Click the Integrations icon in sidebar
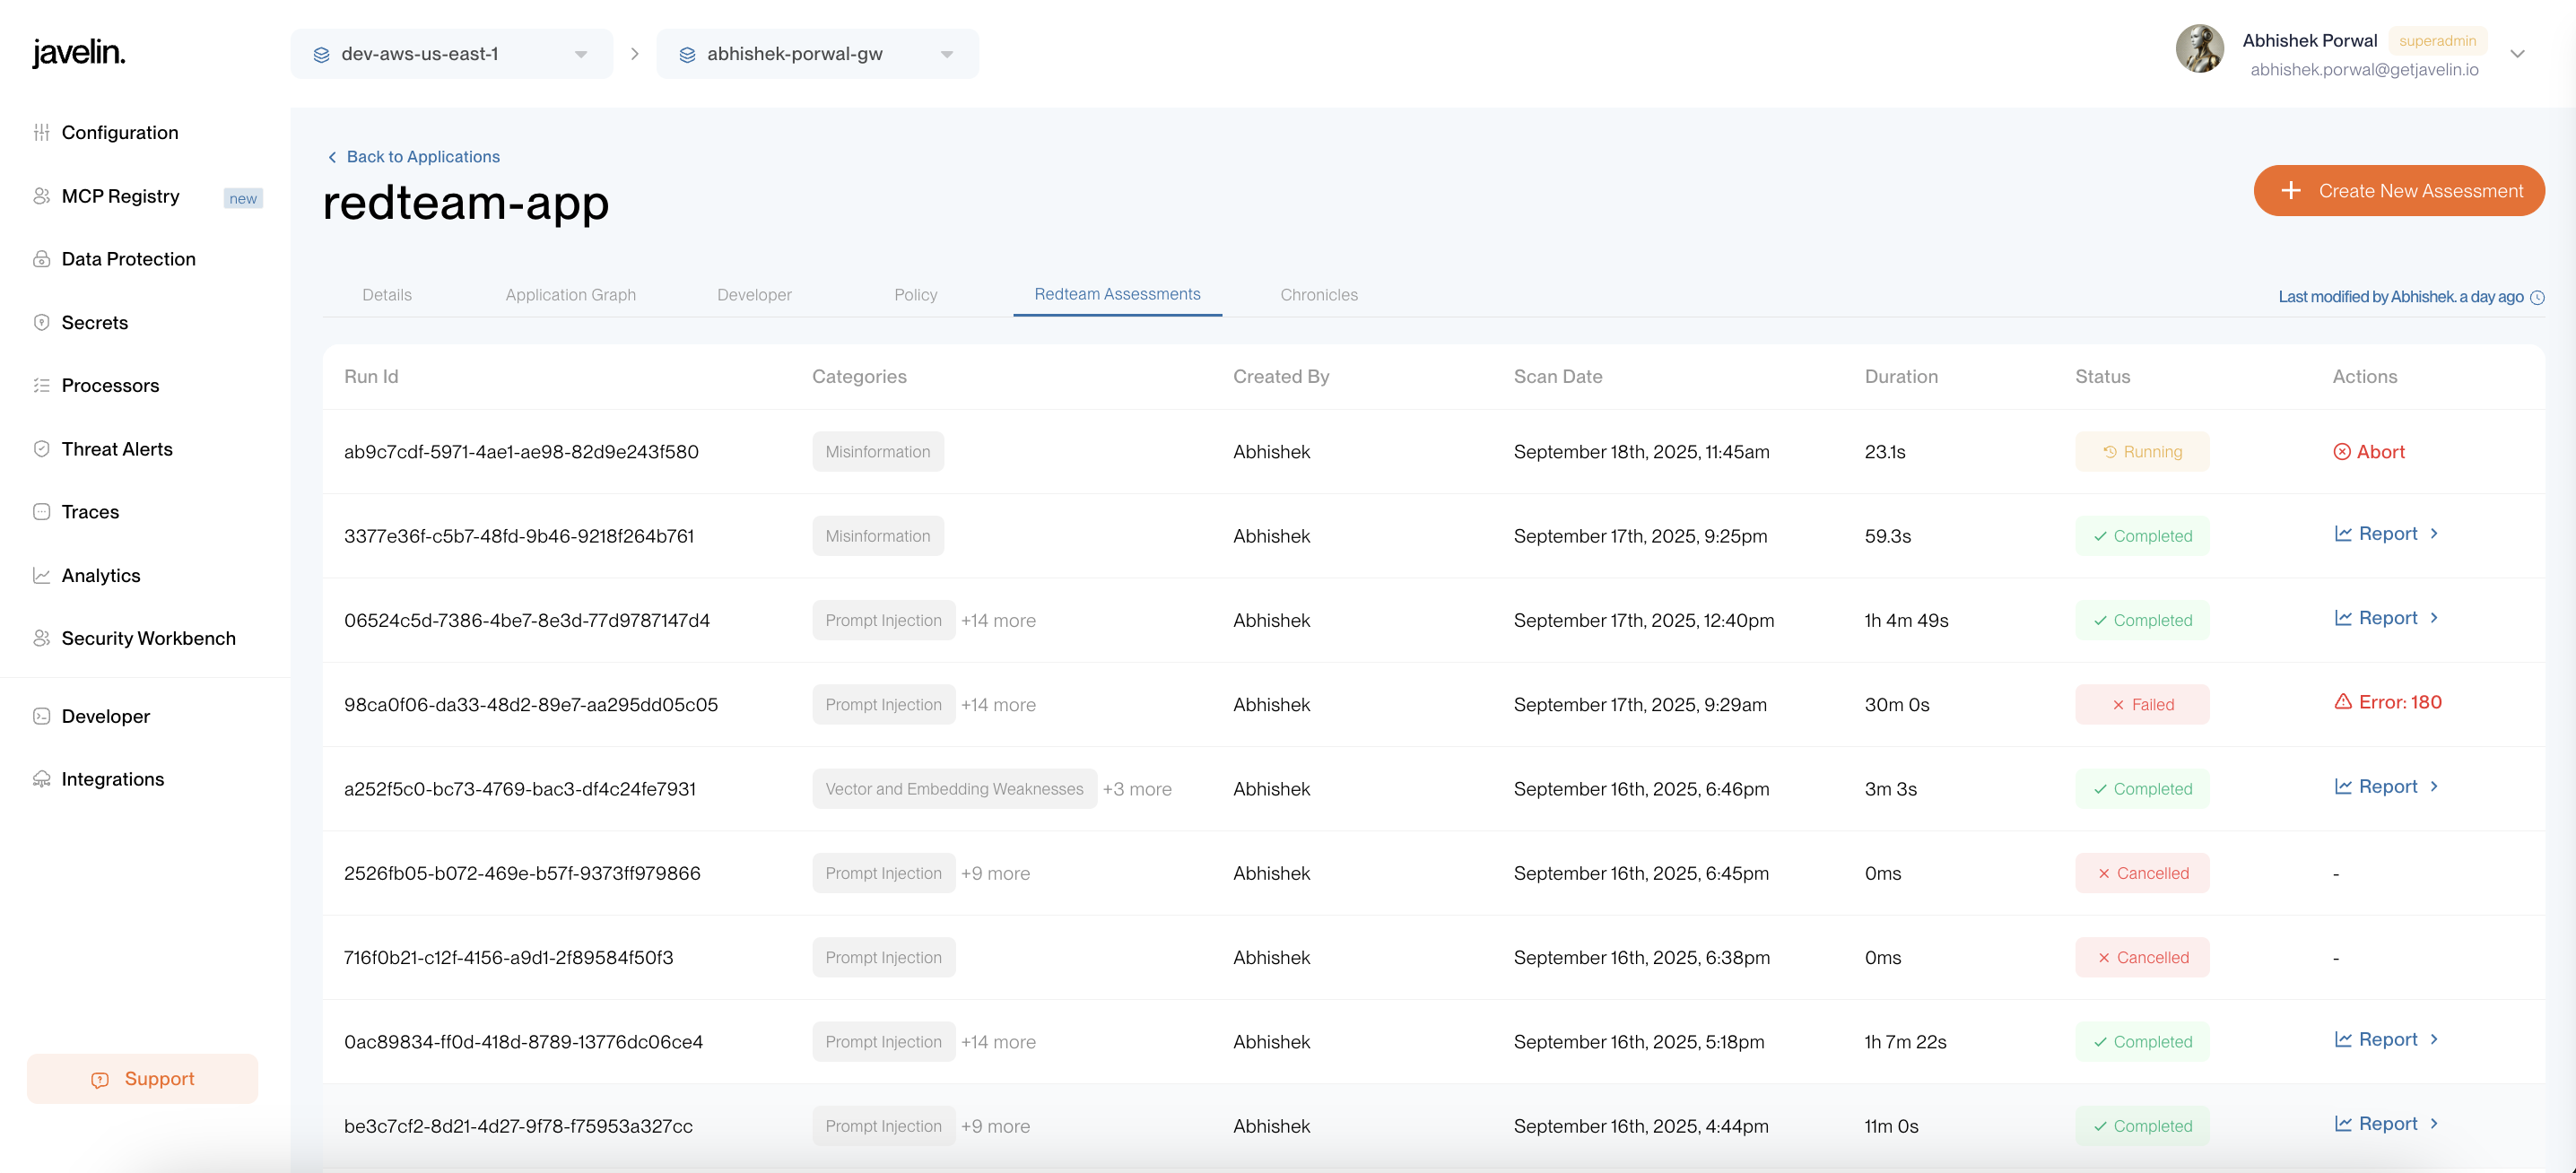This screenshot has width=2576, height=1173. pos(41,779)
